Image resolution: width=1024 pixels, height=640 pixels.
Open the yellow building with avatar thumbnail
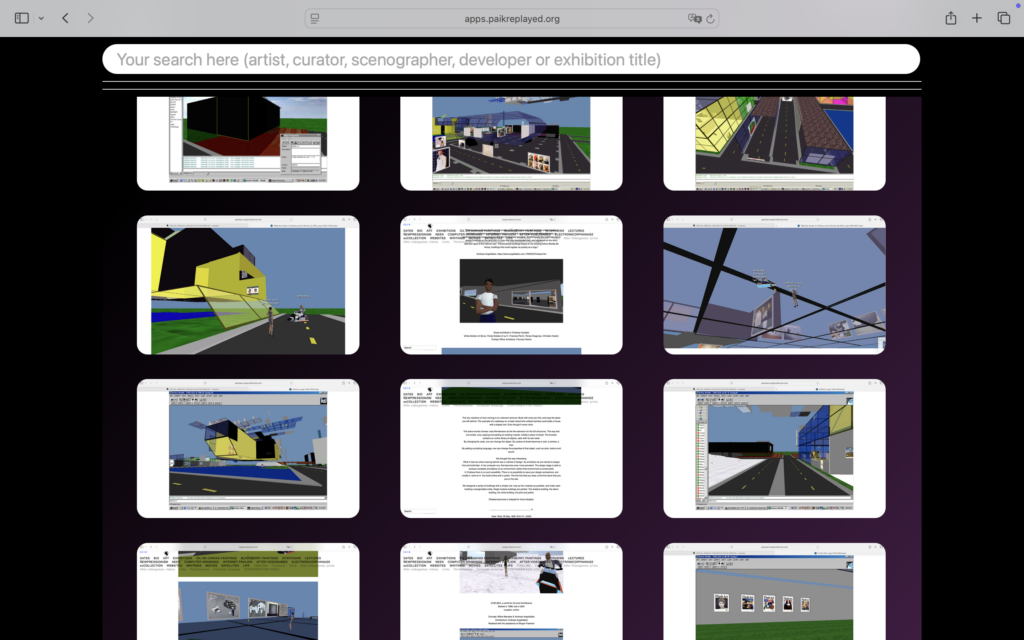[248, 285]
